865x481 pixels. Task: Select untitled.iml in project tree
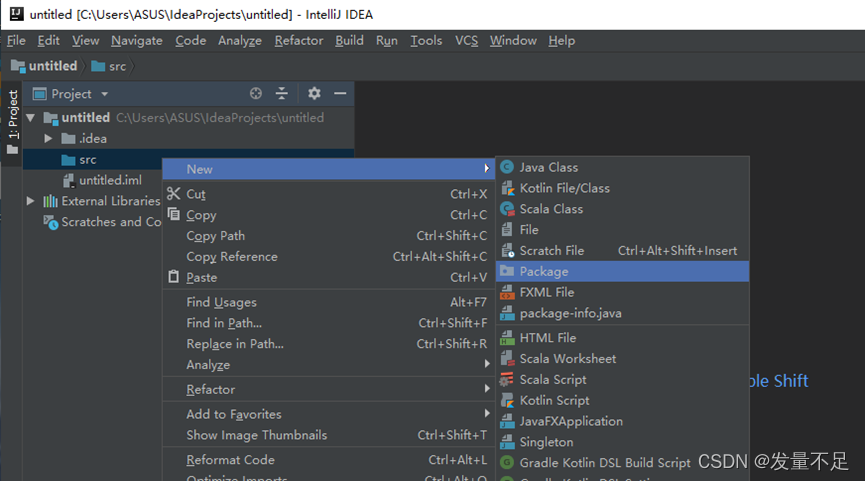(110, 180)
